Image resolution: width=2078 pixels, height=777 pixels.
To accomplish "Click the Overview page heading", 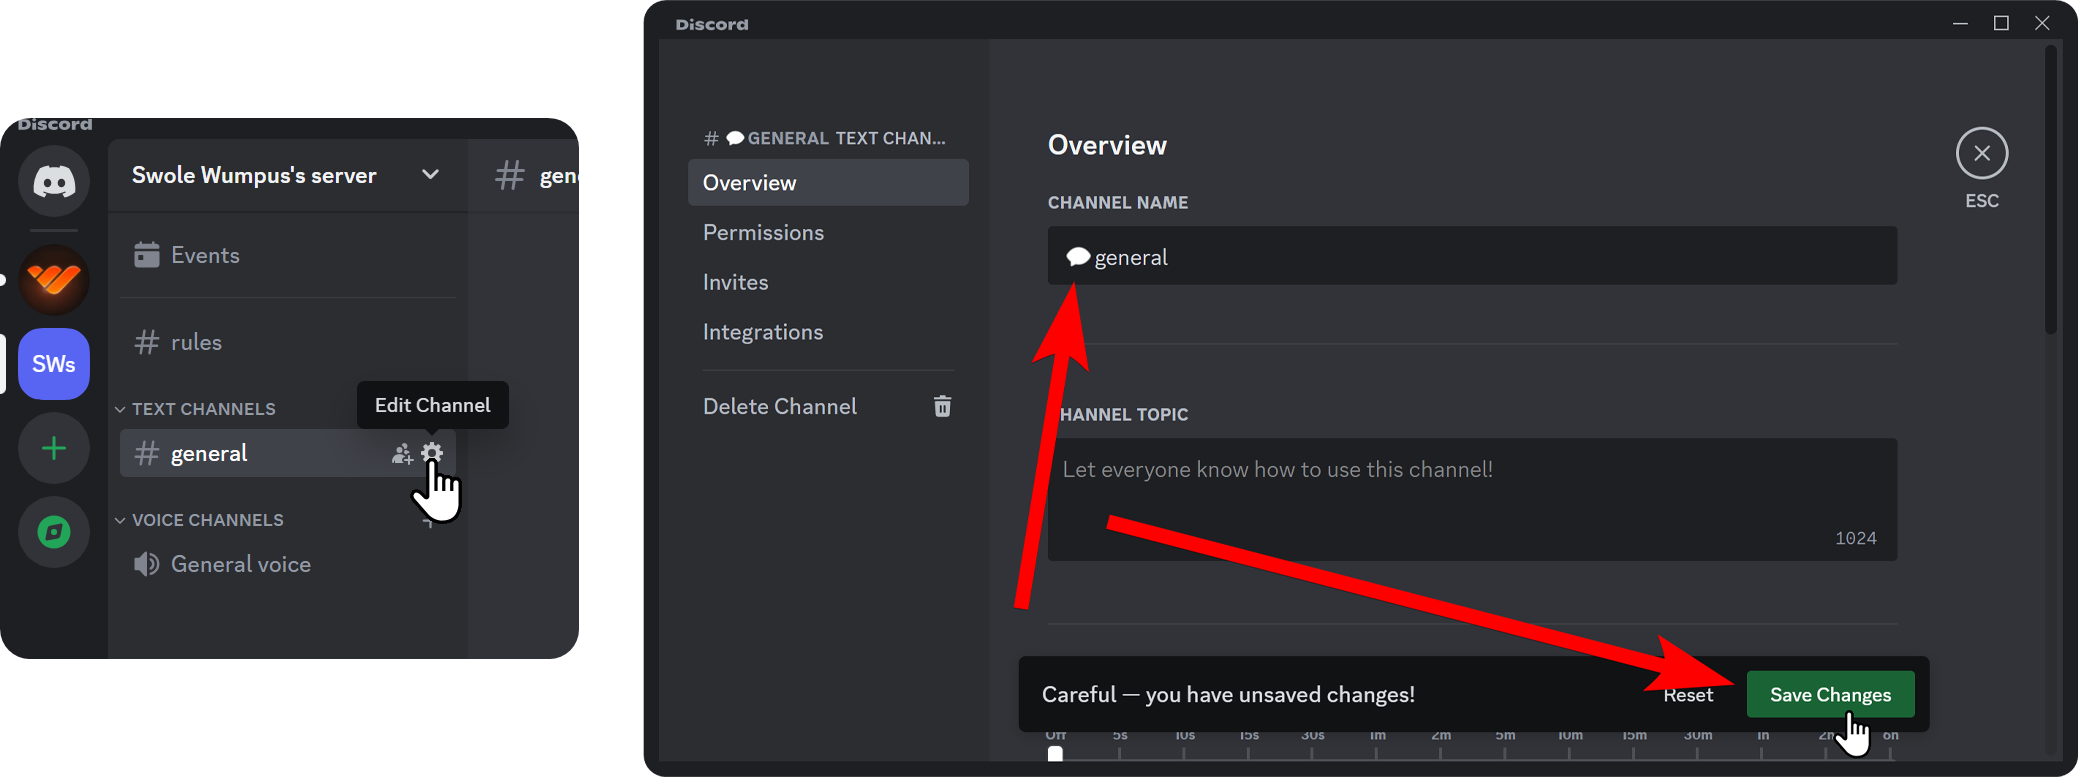I will pos(1107,145).
